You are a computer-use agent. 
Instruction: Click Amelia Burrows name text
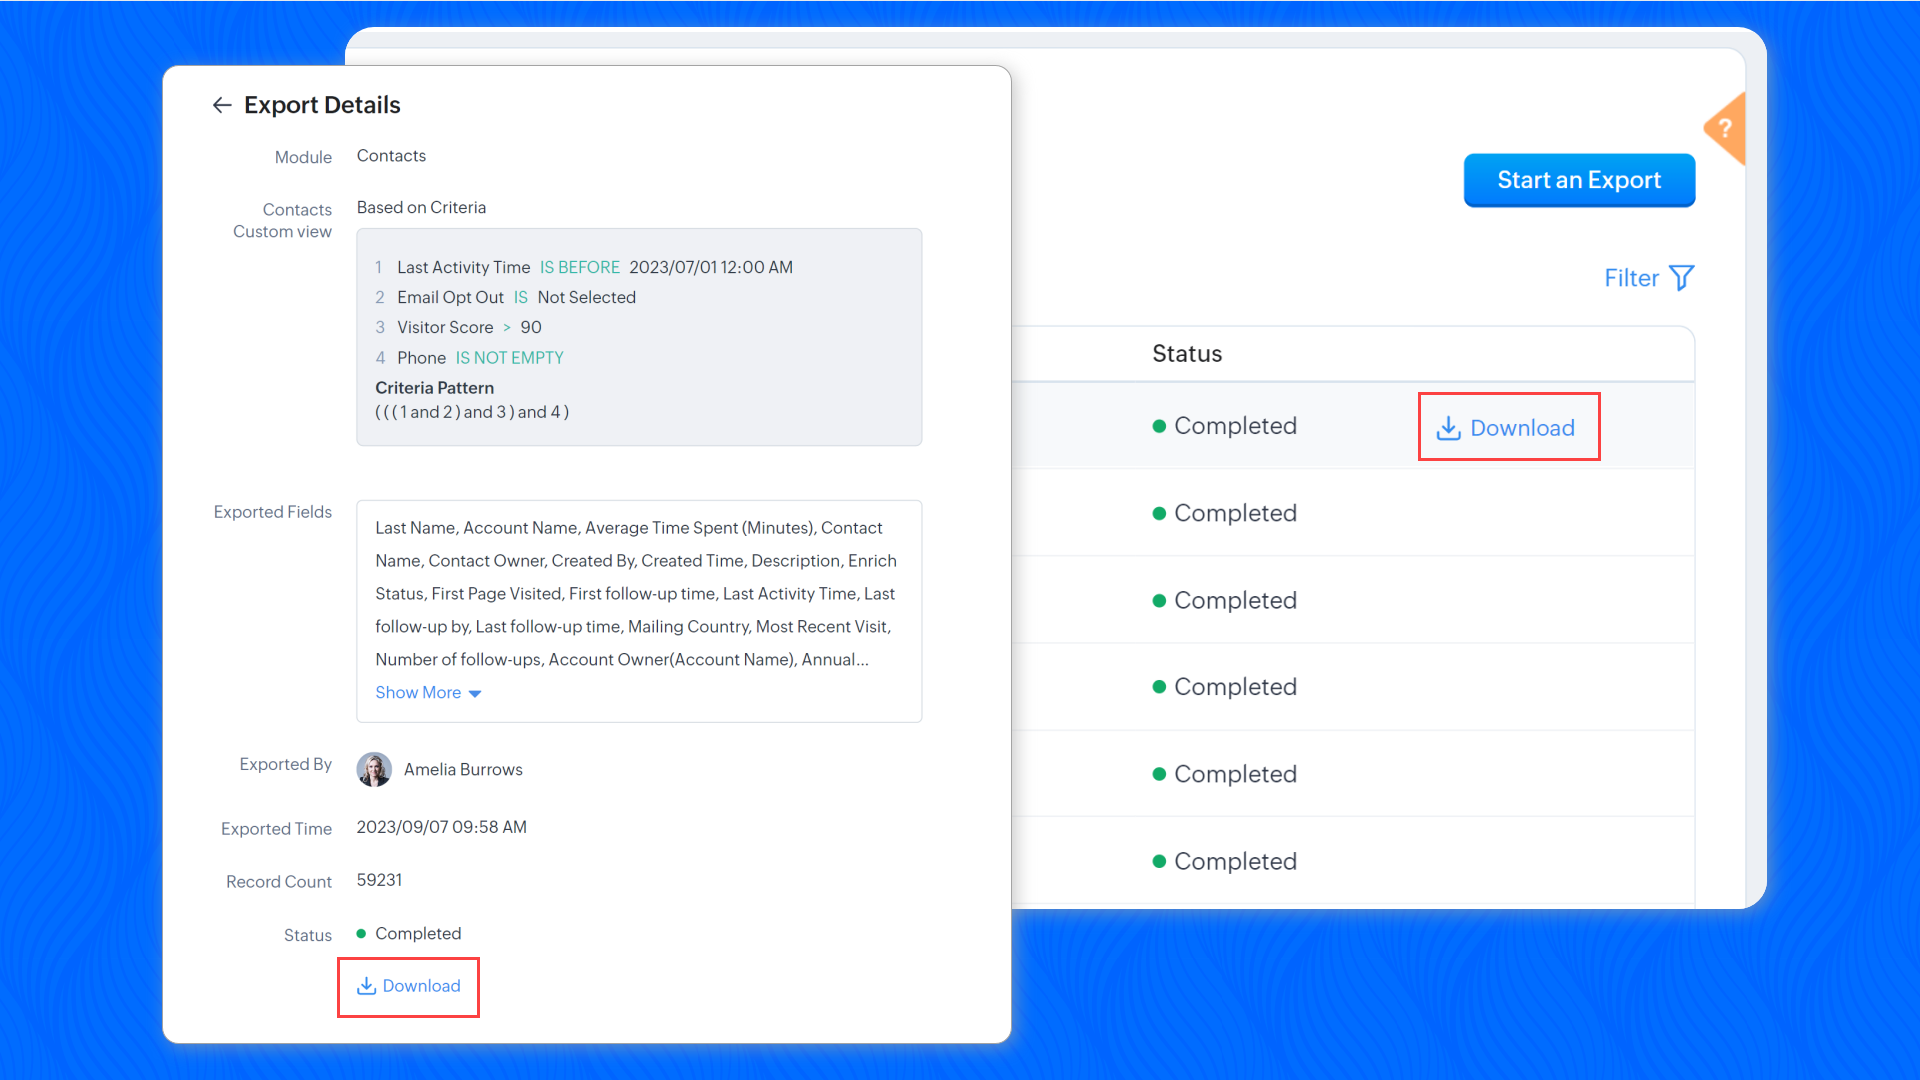[463, 769]
